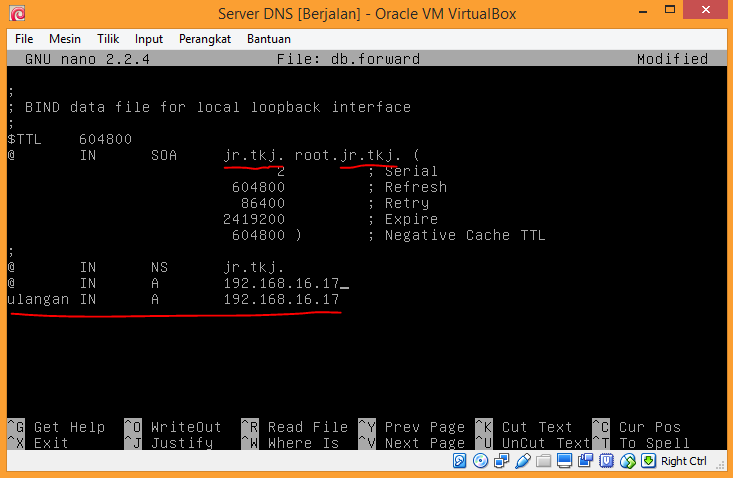733x478 pixels.
Task: Click the '; Serial' comment
Action: click(403, 171)
